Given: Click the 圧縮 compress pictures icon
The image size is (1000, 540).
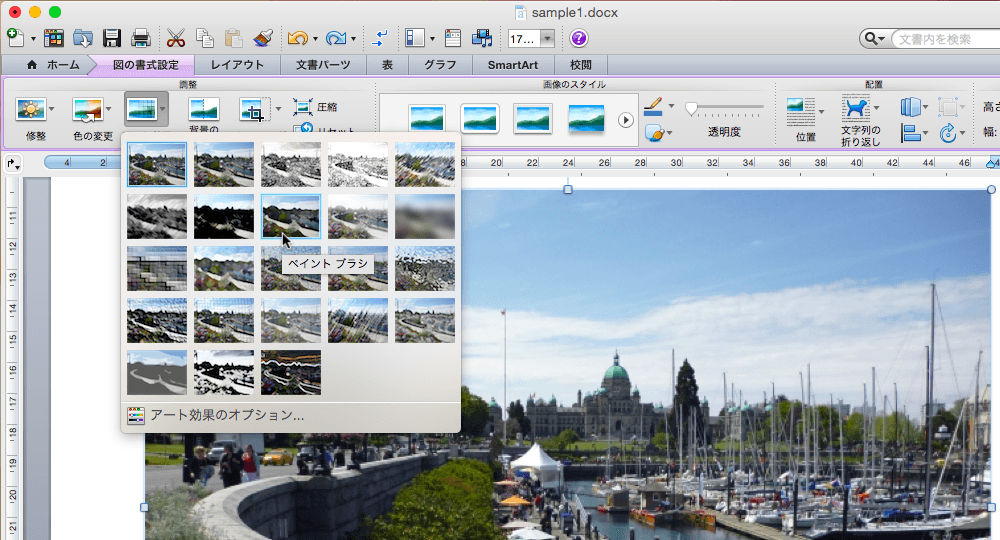Looking at the screenshot, I should tap(303, 107).
